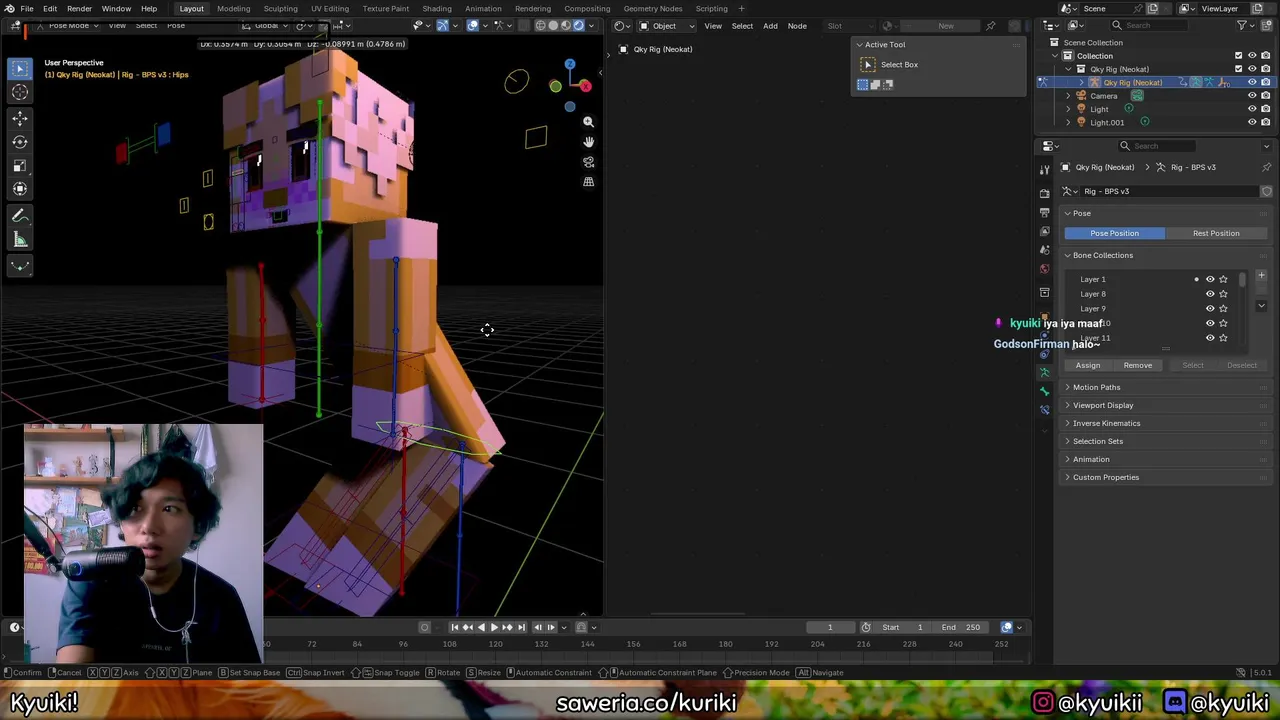Open the Global transform orientation dropdown
Image resolution: width=1280 pixels, height=720 pixels.
(x=267, y=25)
